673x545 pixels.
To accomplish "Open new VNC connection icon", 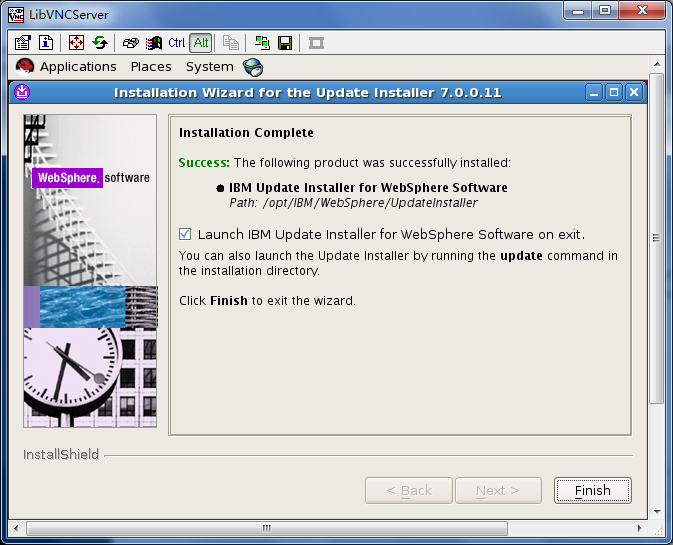I will (262, 42).
